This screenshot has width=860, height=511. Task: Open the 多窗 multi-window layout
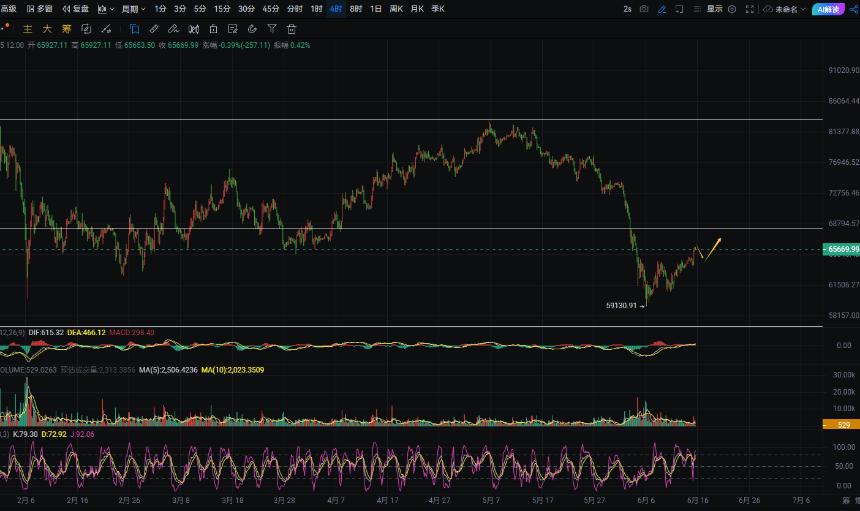39,9
